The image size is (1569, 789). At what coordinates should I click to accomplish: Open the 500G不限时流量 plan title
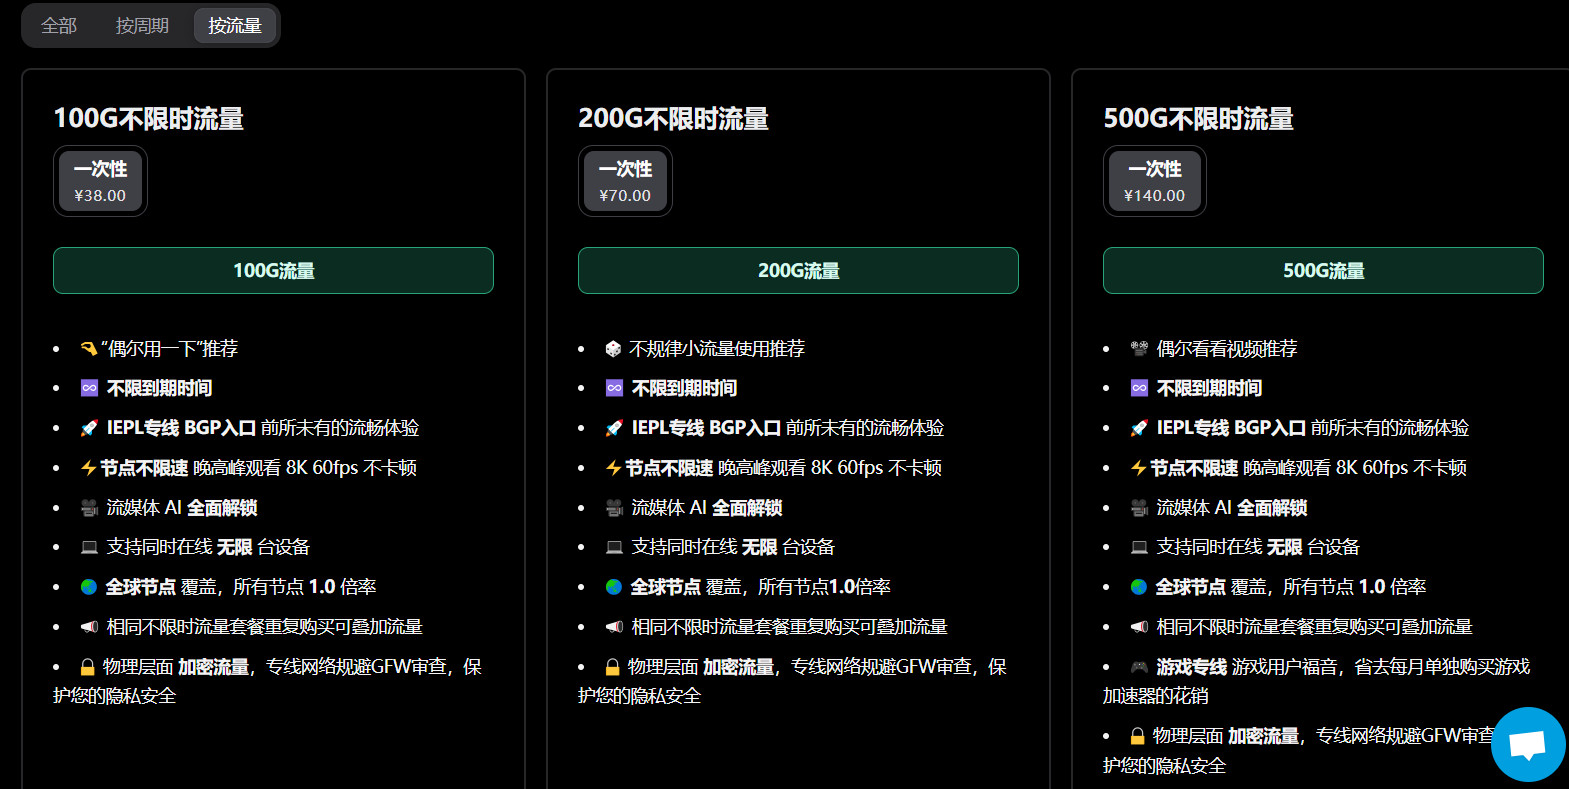(1198, 119)
